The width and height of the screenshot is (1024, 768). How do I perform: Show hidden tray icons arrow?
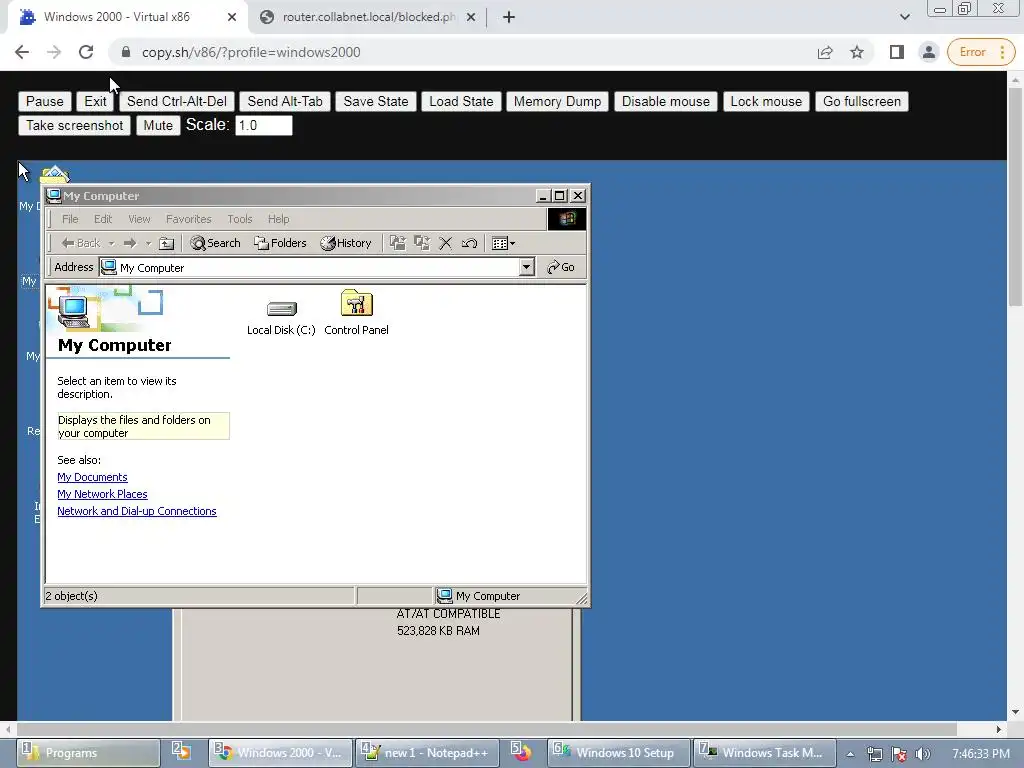tap(850, 754)
